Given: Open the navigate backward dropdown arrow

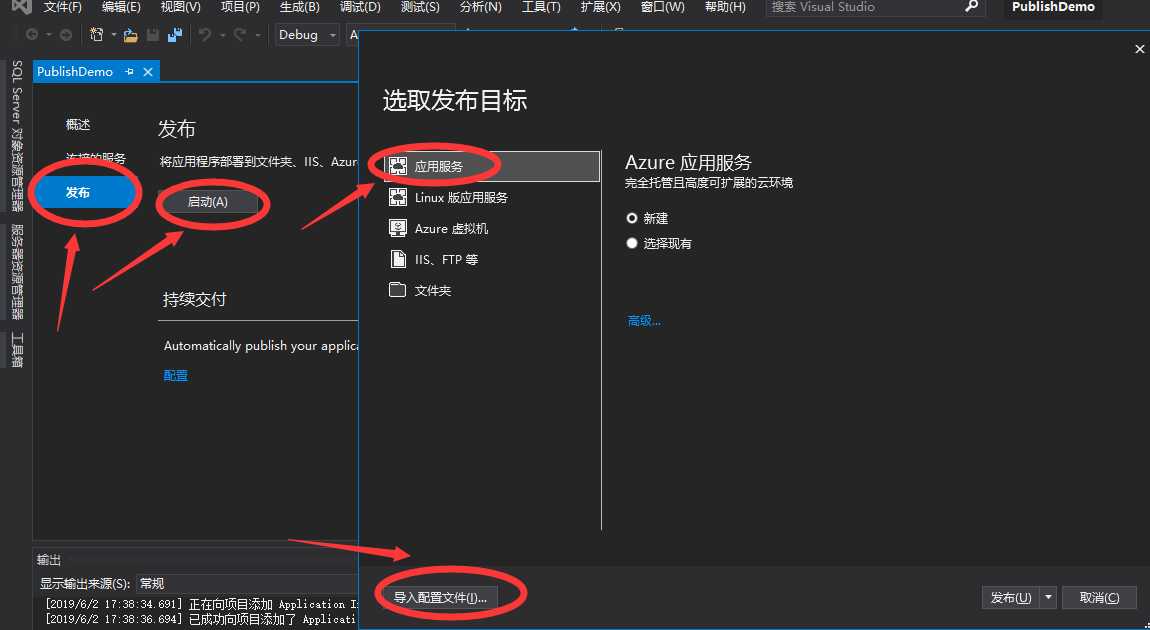Looking at the screenshot, I should point(48,34).
